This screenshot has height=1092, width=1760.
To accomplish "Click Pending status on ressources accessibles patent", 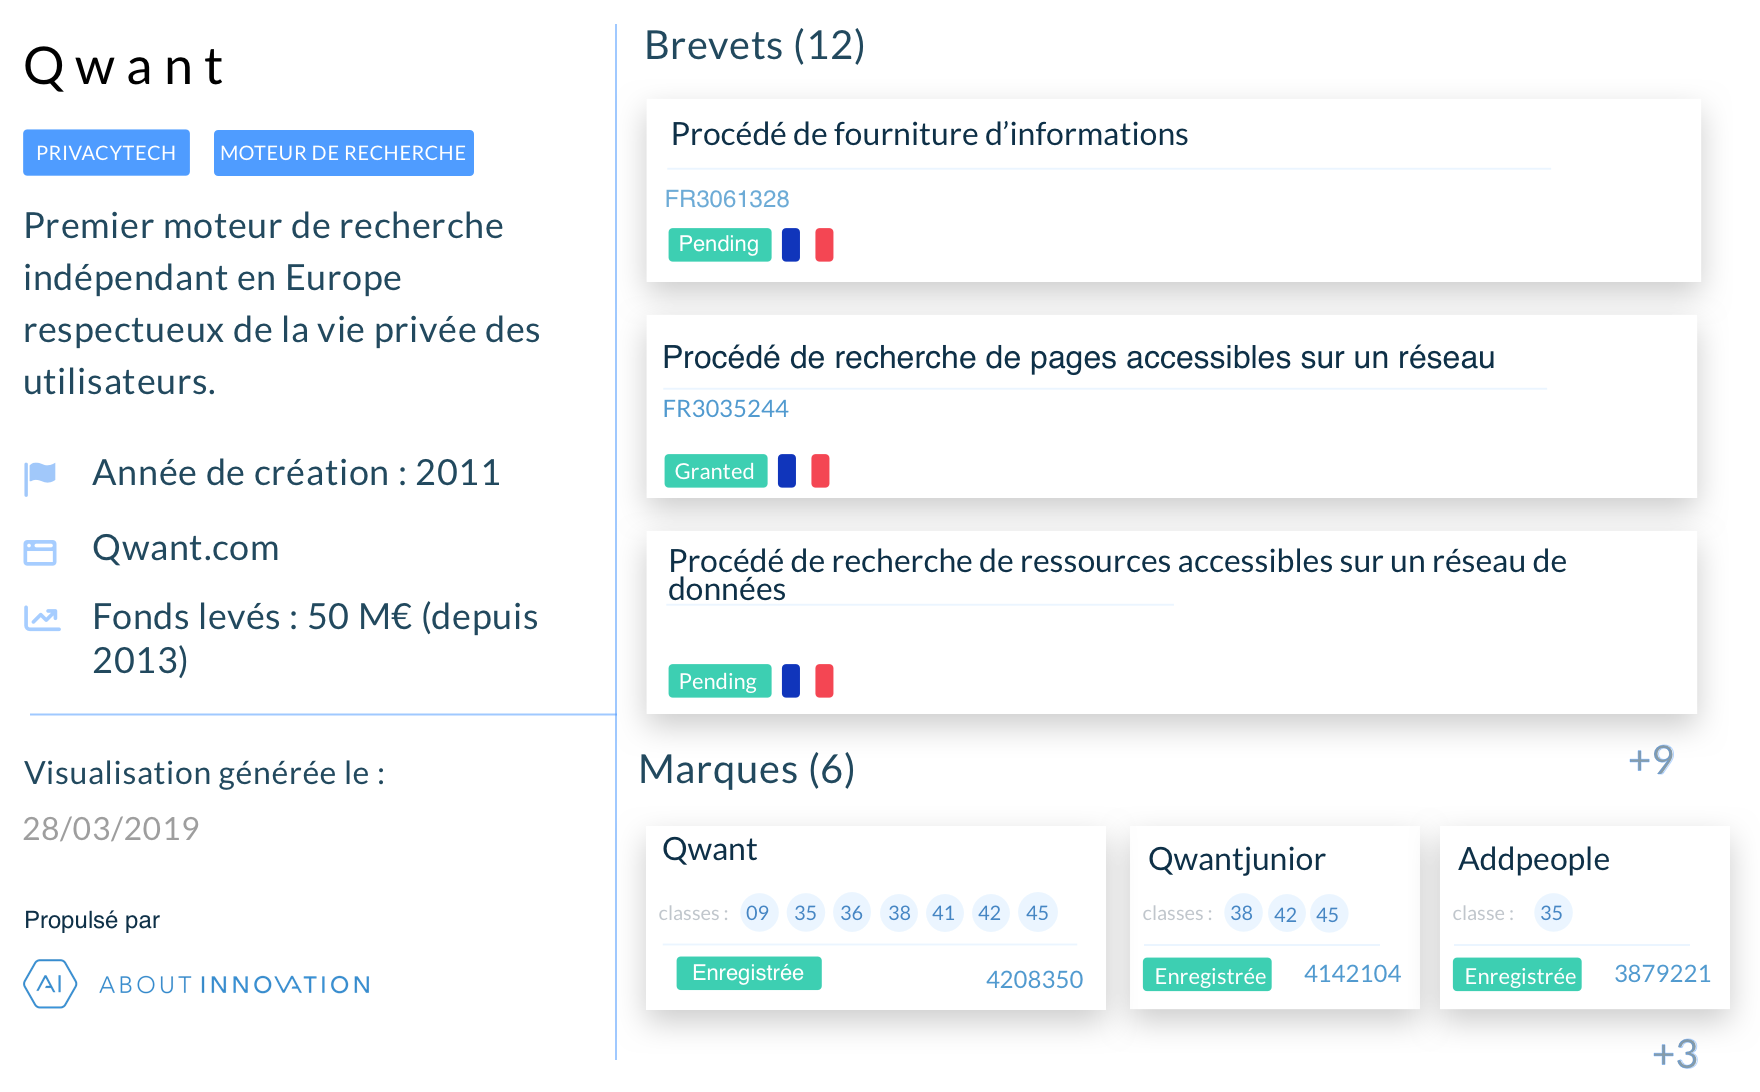I will coord(719,681).
